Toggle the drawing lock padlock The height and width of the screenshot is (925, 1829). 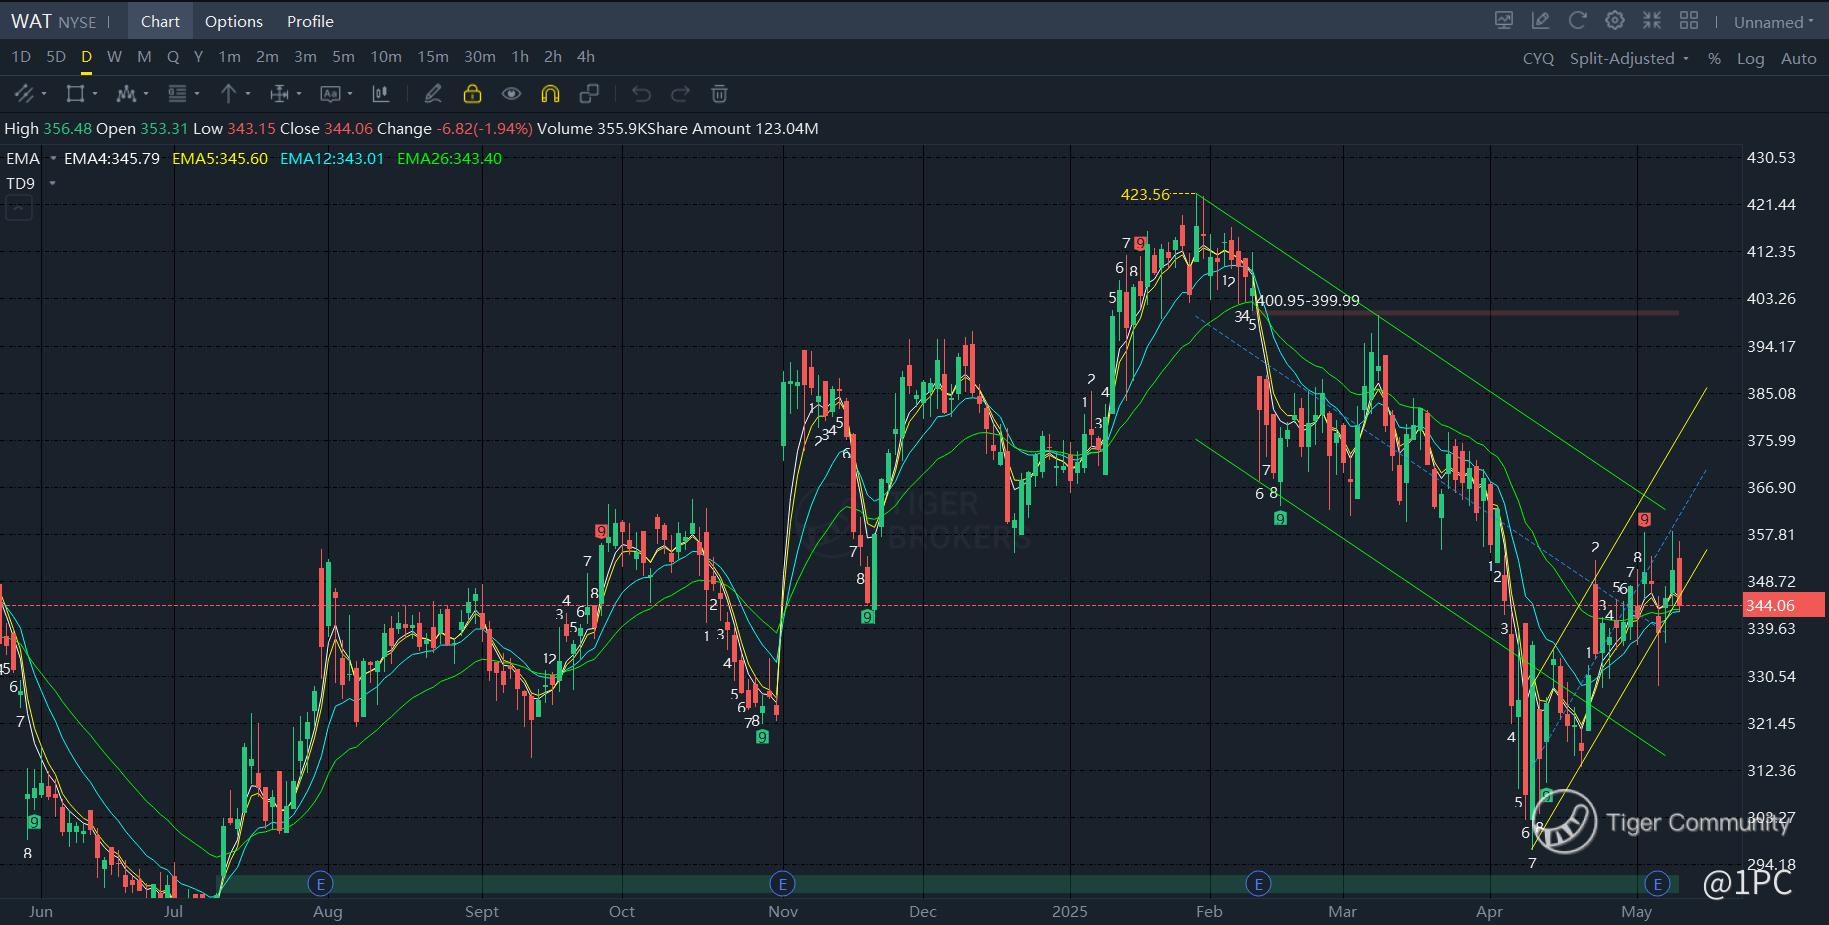472,94
